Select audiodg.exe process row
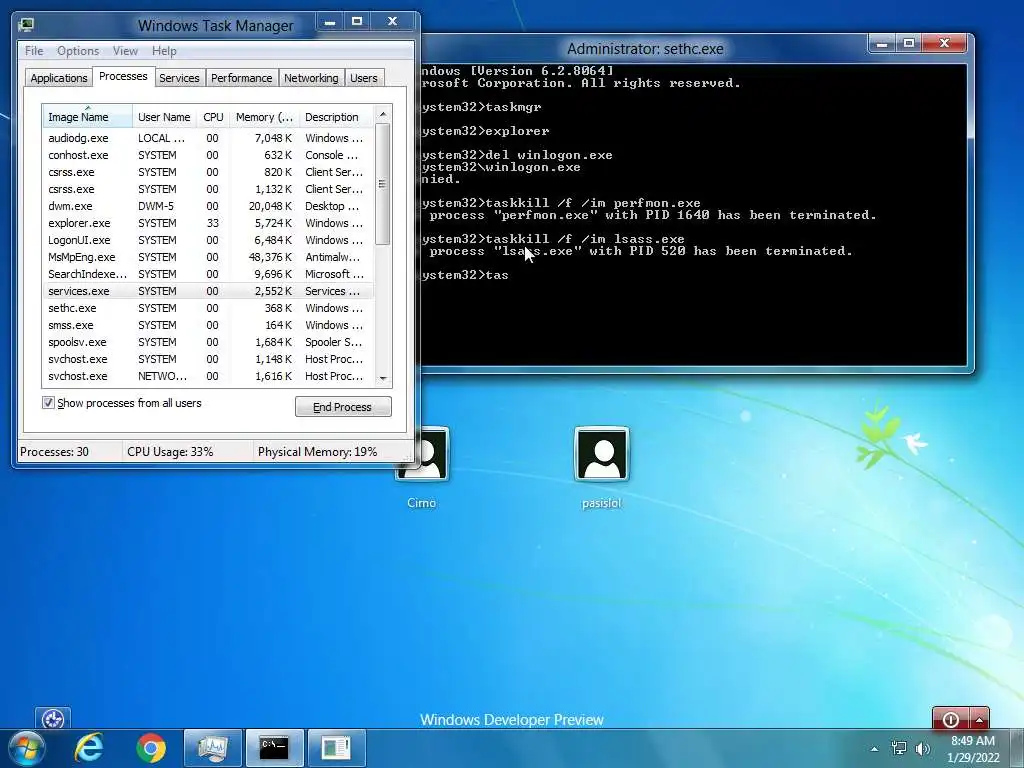The image size is (1024, 768). pyautogui.click(x=208, y=138)
